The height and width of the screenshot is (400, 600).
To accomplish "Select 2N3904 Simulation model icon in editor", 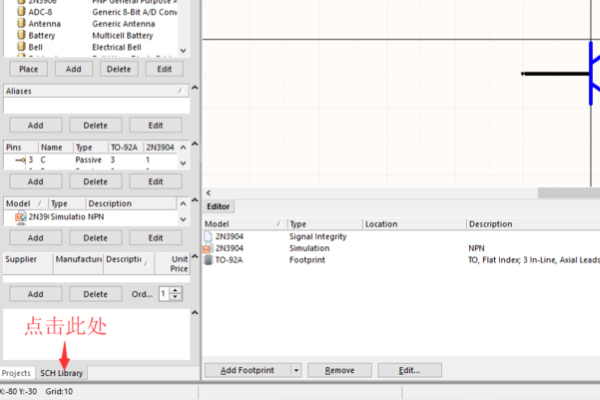I will [207, 248].
